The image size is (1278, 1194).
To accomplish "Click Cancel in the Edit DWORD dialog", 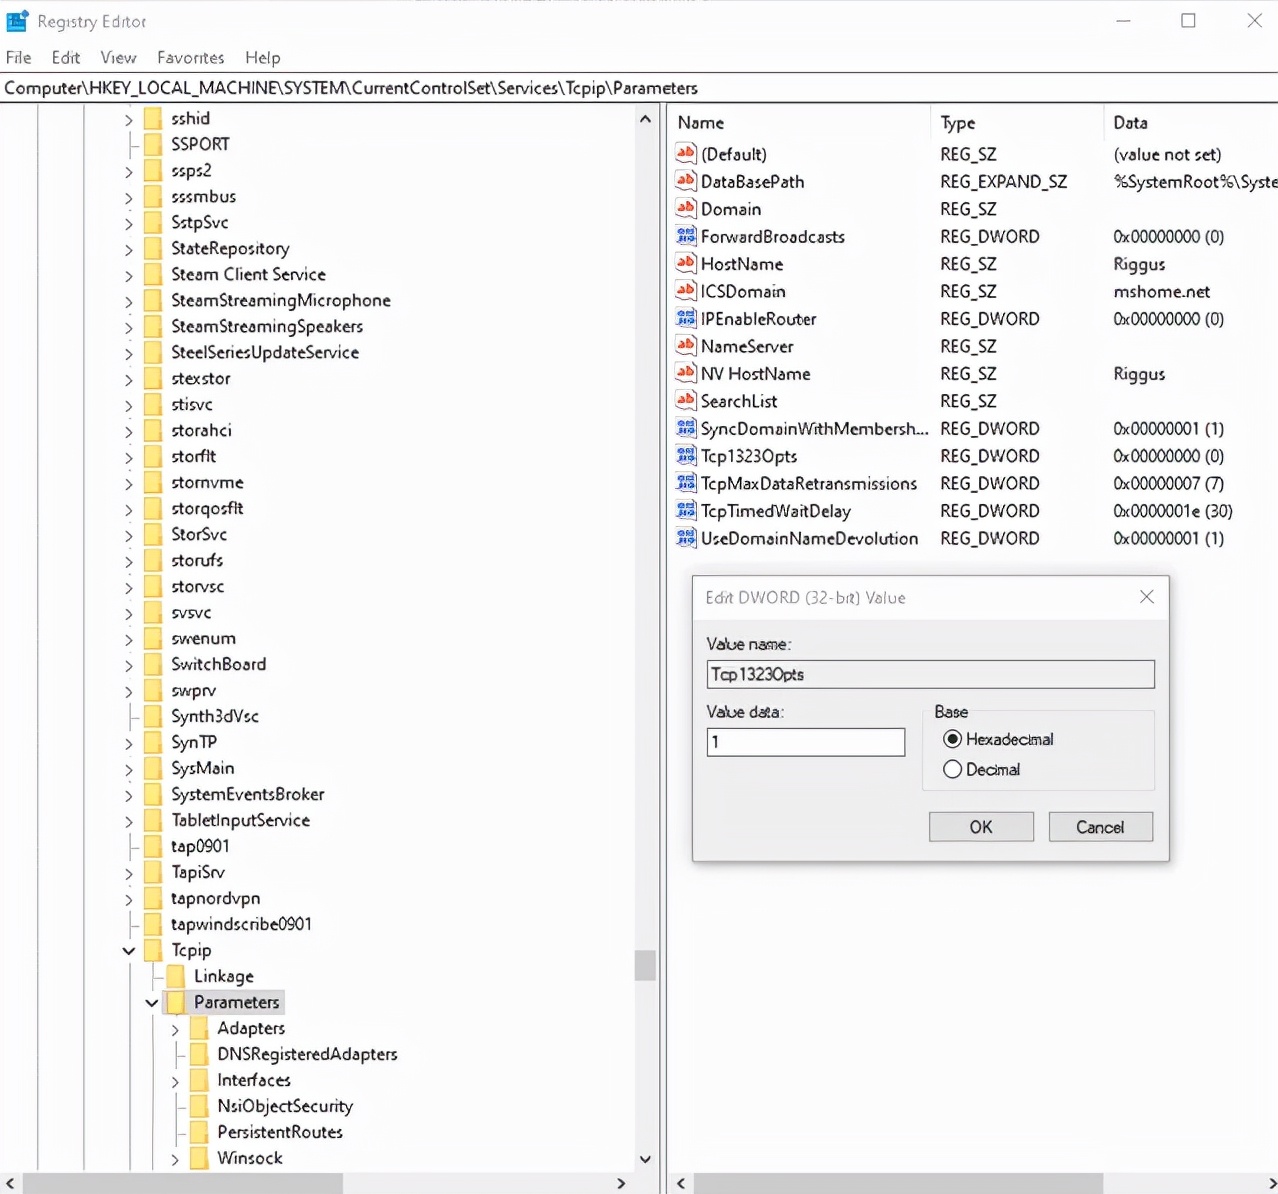I will click(x=1100, y=827).
